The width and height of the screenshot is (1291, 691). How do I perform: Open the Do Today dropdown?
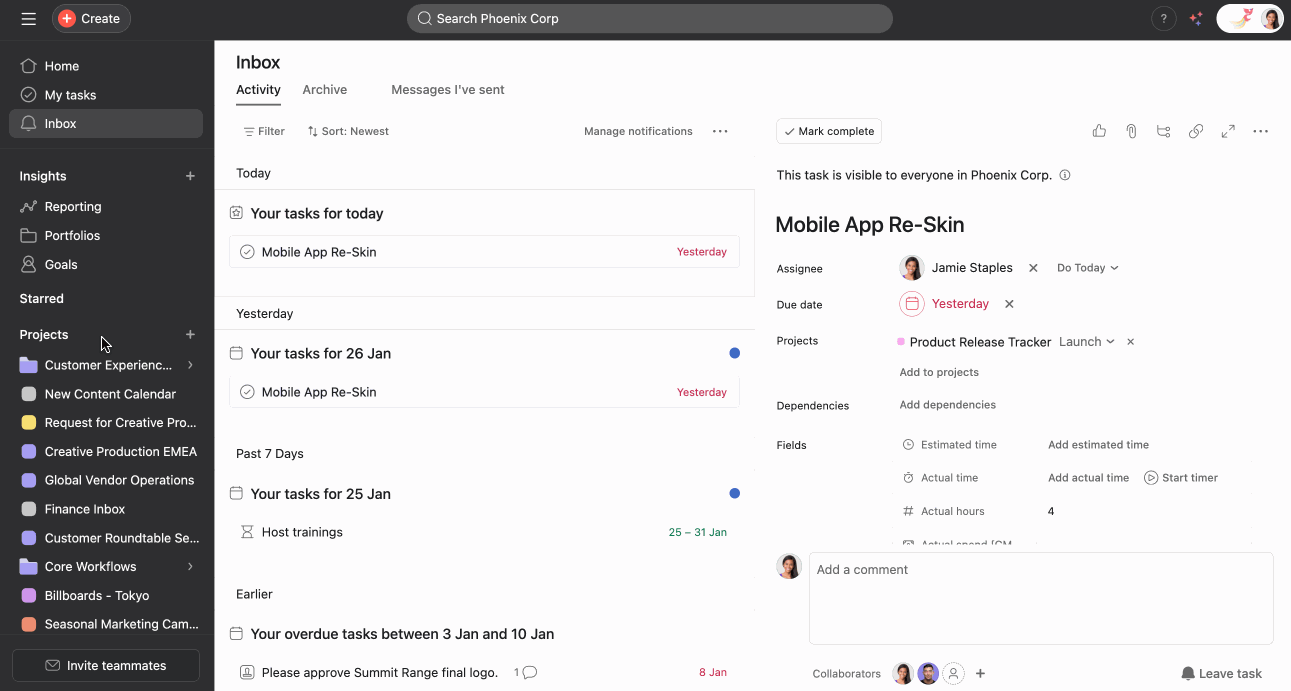tap(1087, 267)
